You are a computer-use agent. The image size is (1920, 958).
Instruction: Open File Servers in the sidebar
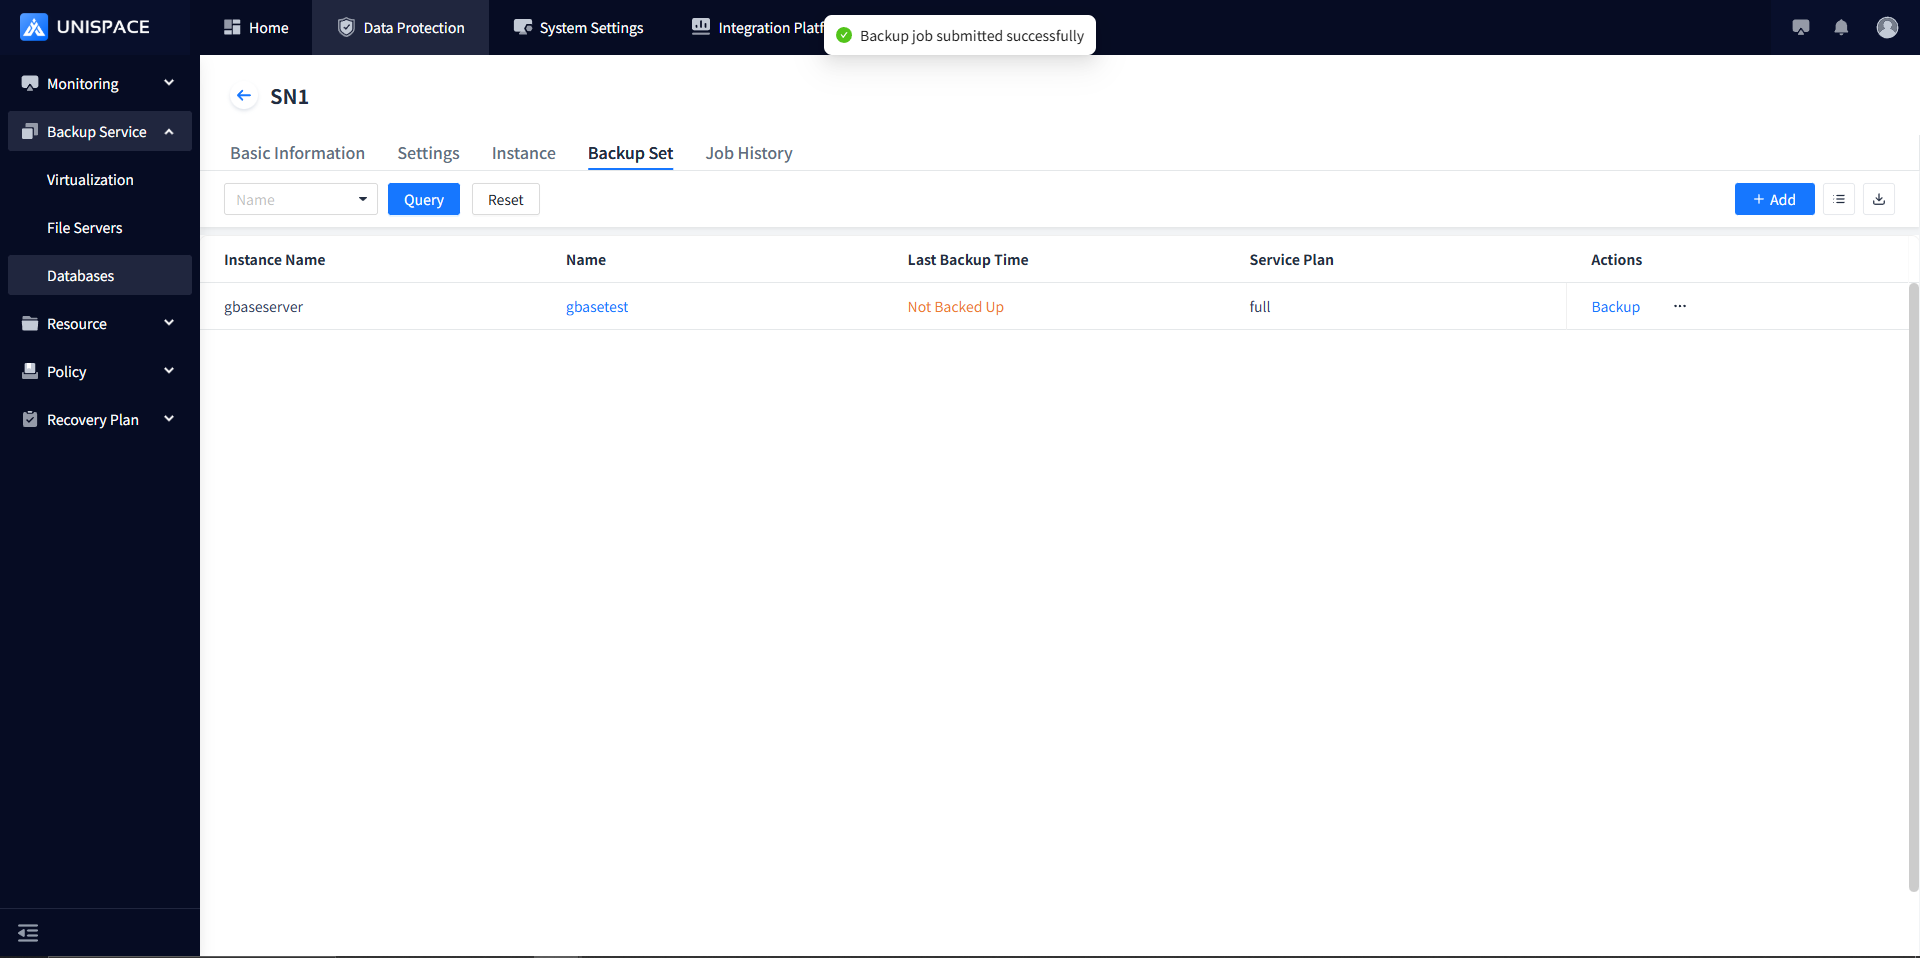click(x=100, y=227)
